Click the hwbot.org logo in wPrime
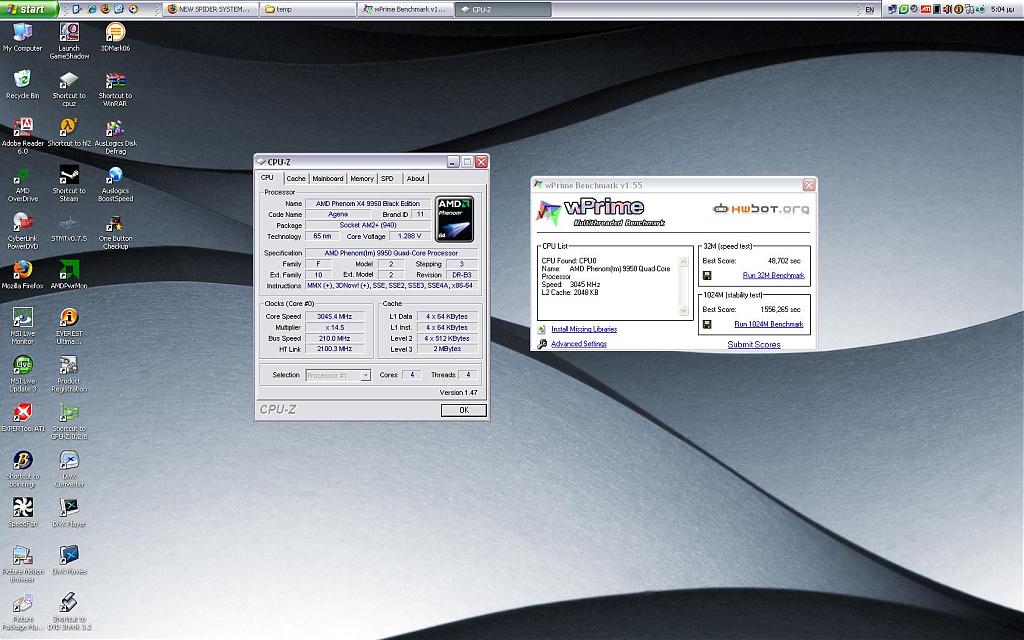The image size is (1024, 640). click(760, 208)
